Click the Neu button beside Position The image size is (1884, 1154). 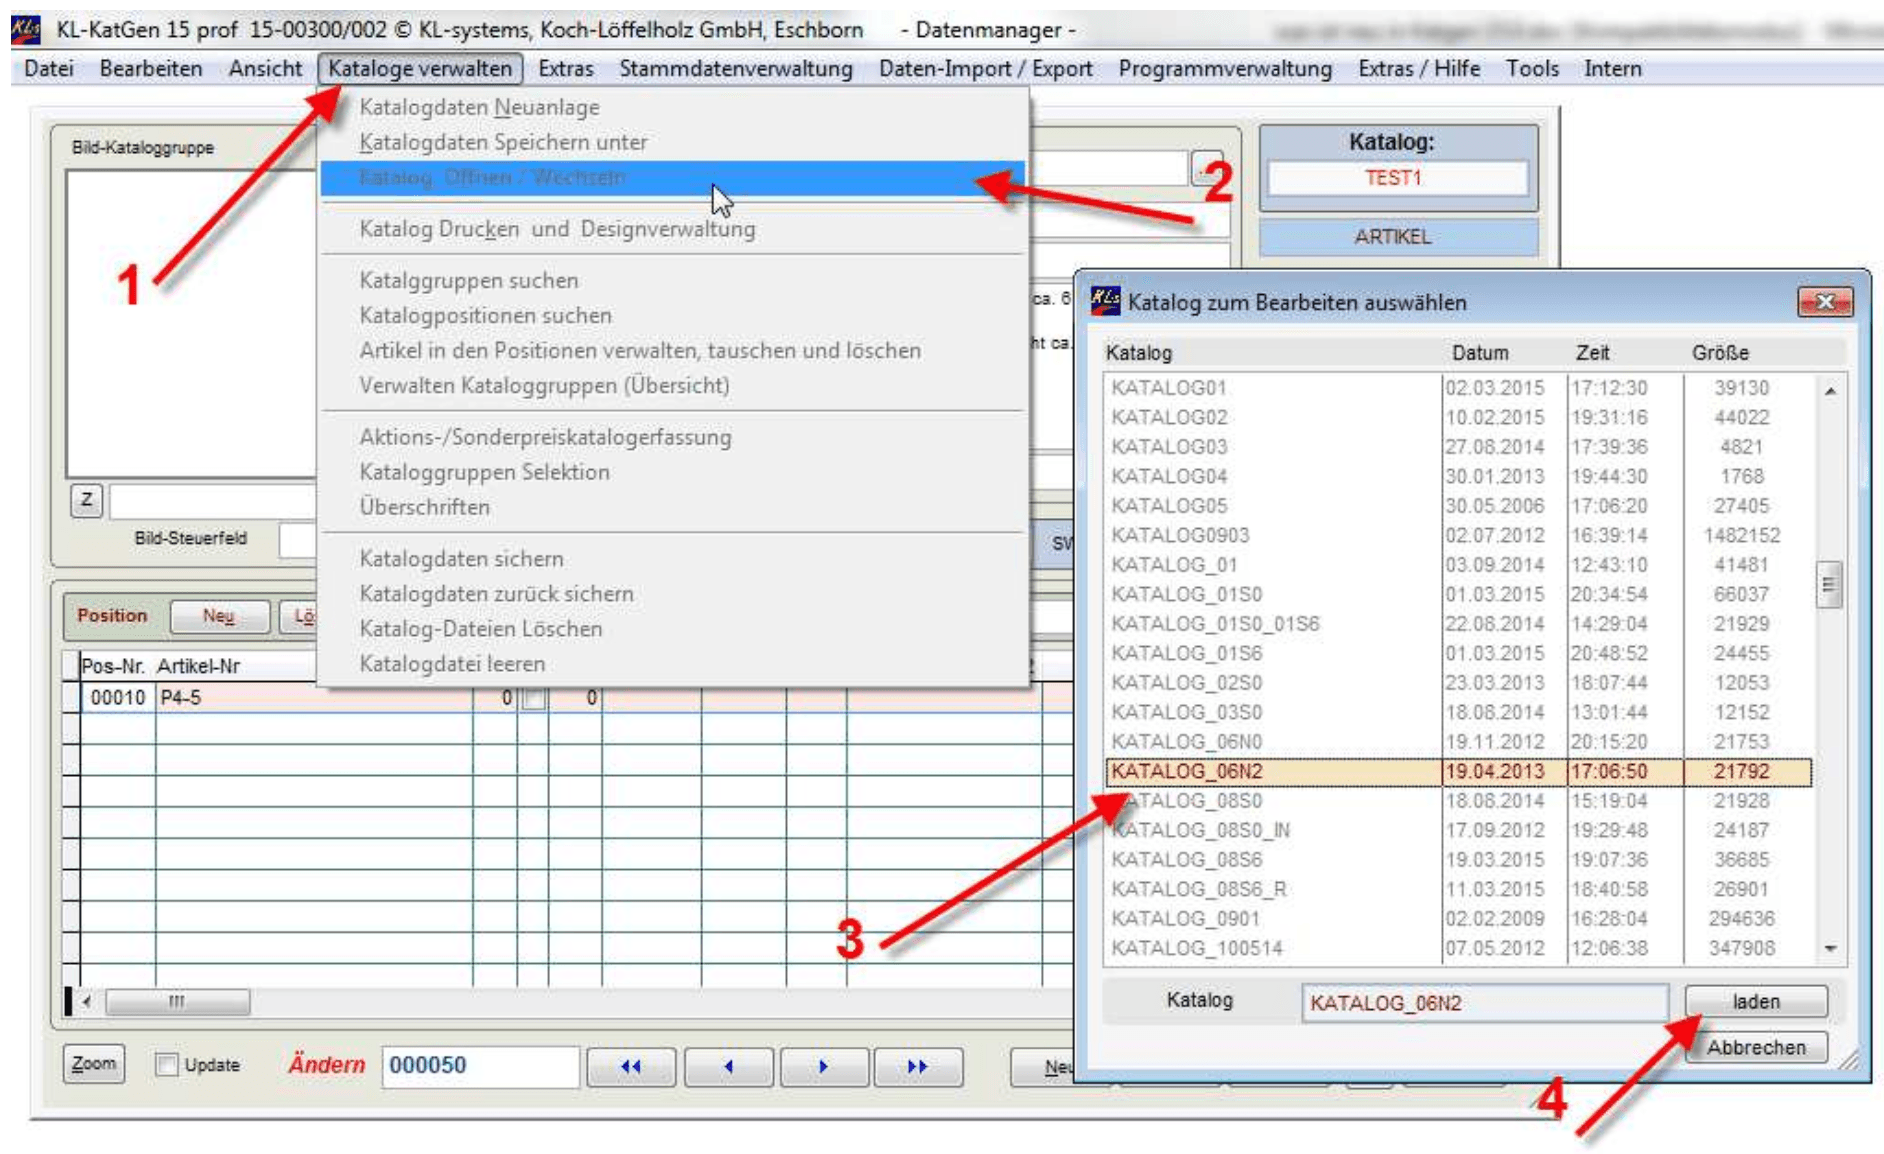point(219,616)
